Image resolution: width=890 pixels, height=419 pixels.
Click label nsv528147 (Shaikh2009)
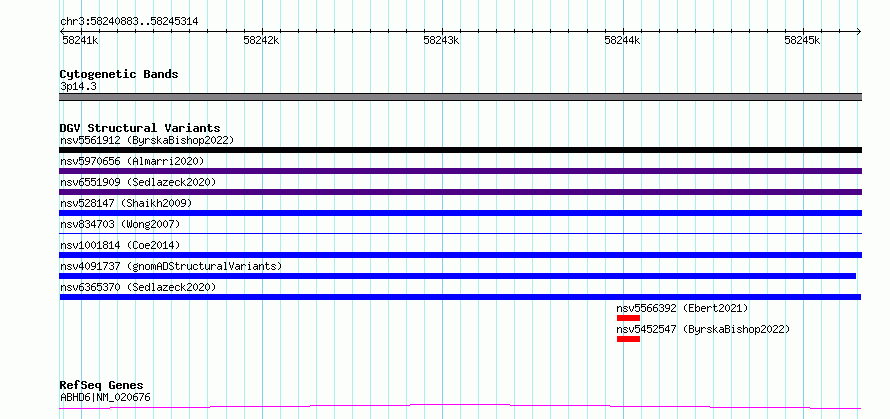pyautogui.click(x=126, y=203)
